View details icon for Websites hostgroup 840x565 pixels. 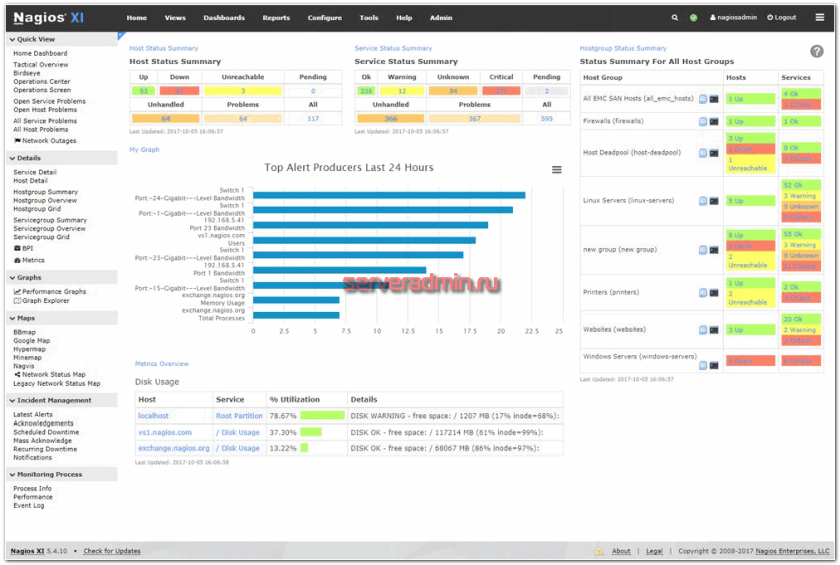[x=703, y=330]
